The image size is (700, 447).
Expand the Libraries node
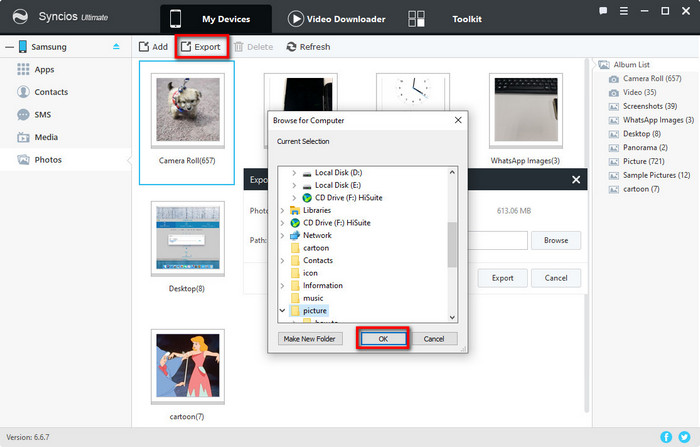tap(282, 210)
